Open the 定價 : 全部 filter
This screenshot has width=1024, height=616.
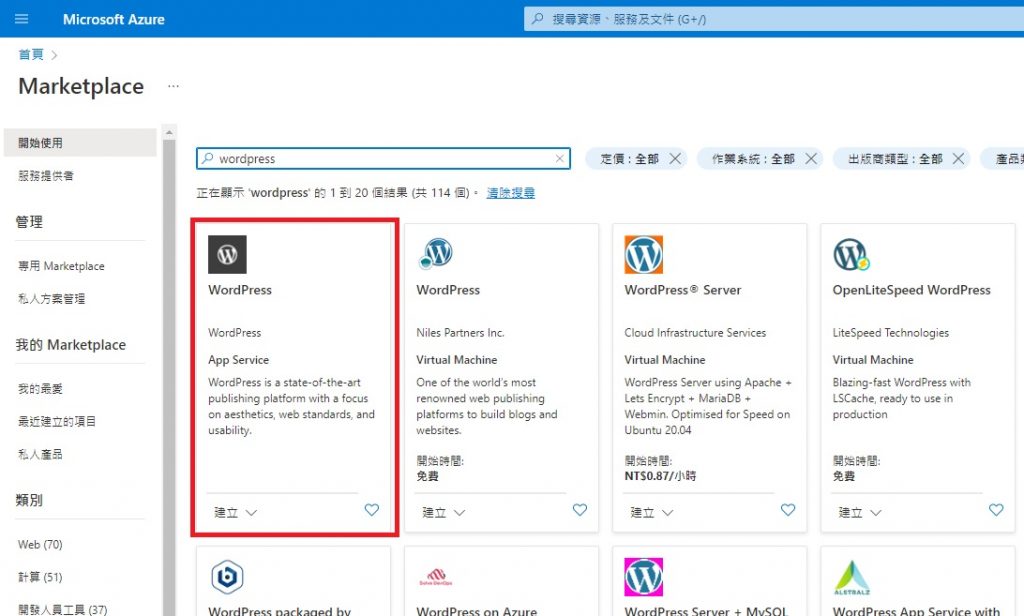click(x=630, y=159)
